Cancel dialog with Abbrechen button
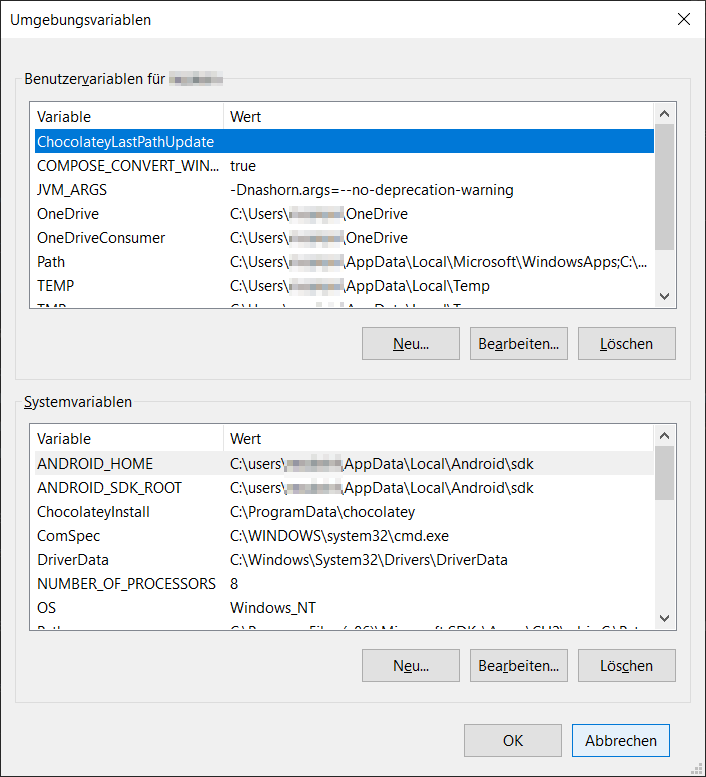Screen dimensions: 706x777 click(620, 741)
